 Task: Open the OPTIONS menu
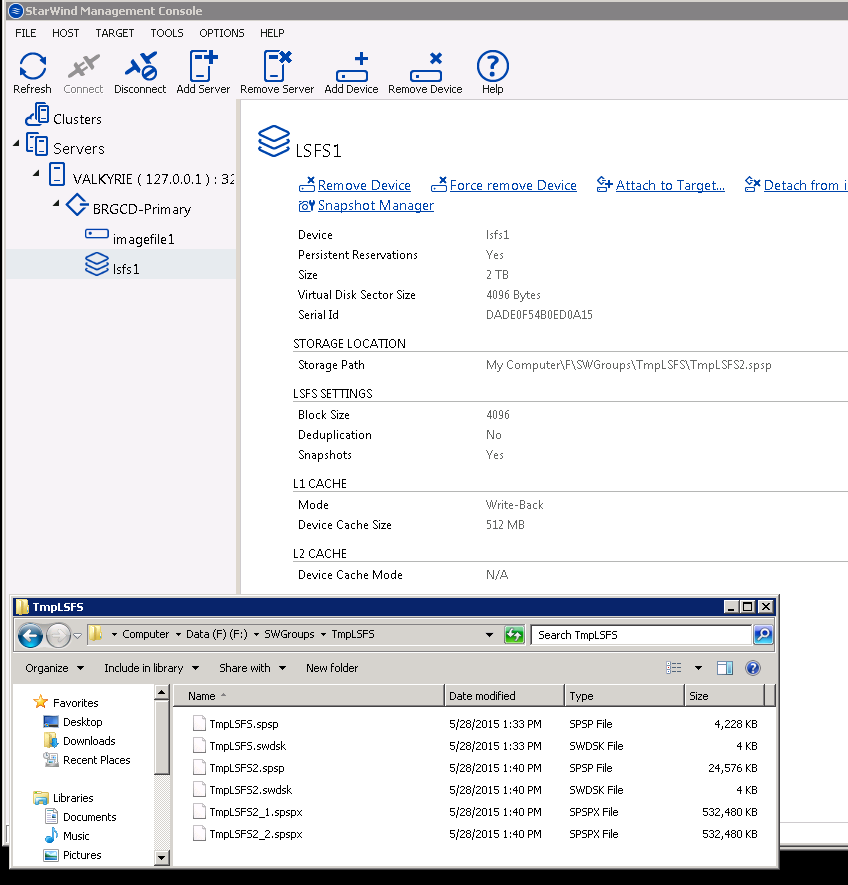pyautogui.click(x=222, y=33)
